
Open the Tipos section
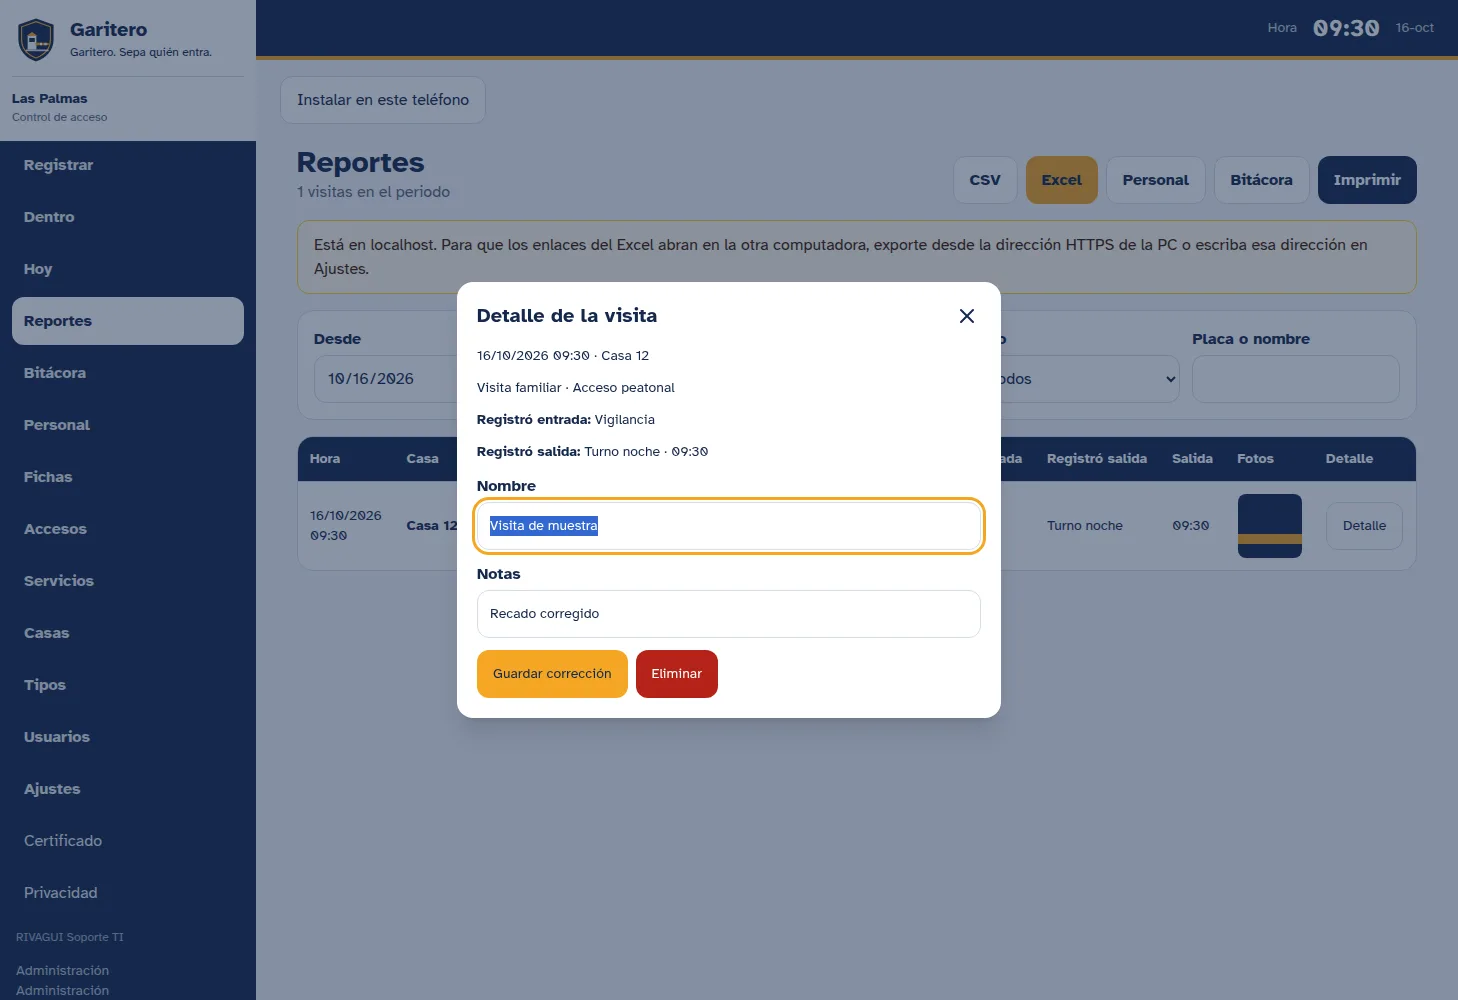[128, 685]
